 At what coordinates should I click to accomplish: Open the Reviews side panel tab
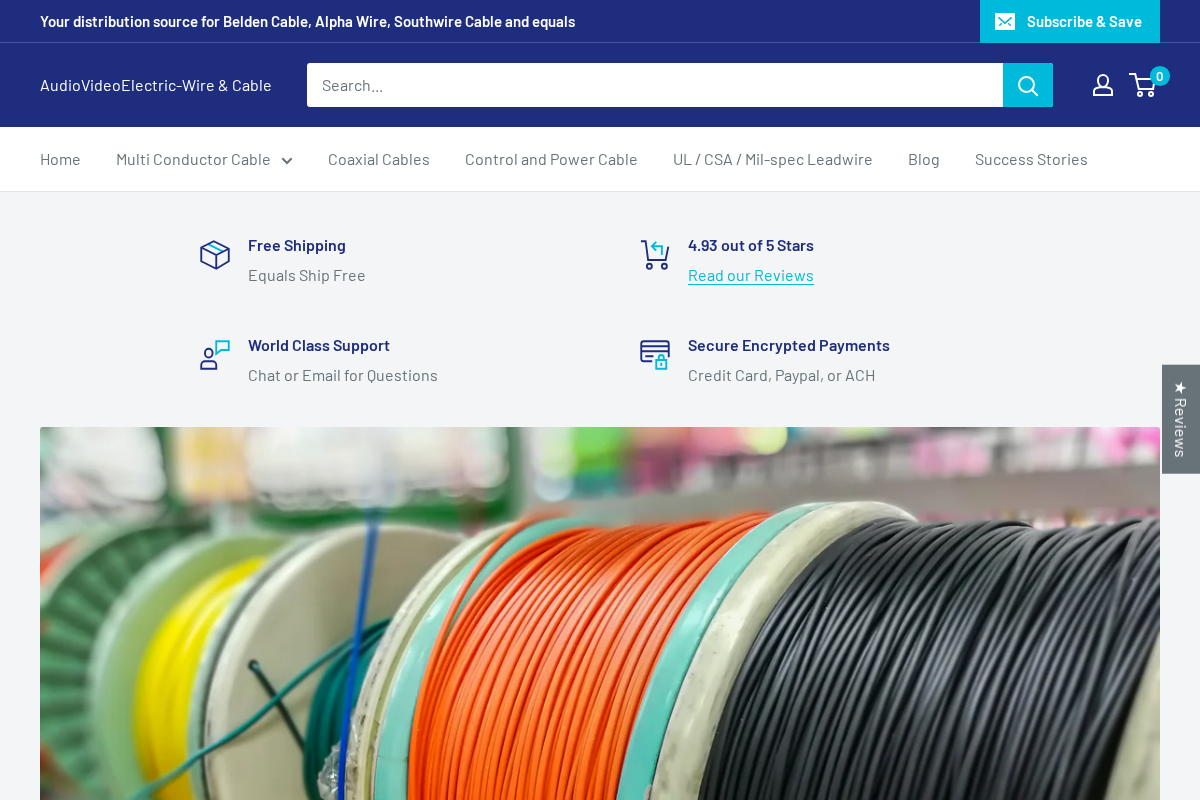pos(1179,419)
